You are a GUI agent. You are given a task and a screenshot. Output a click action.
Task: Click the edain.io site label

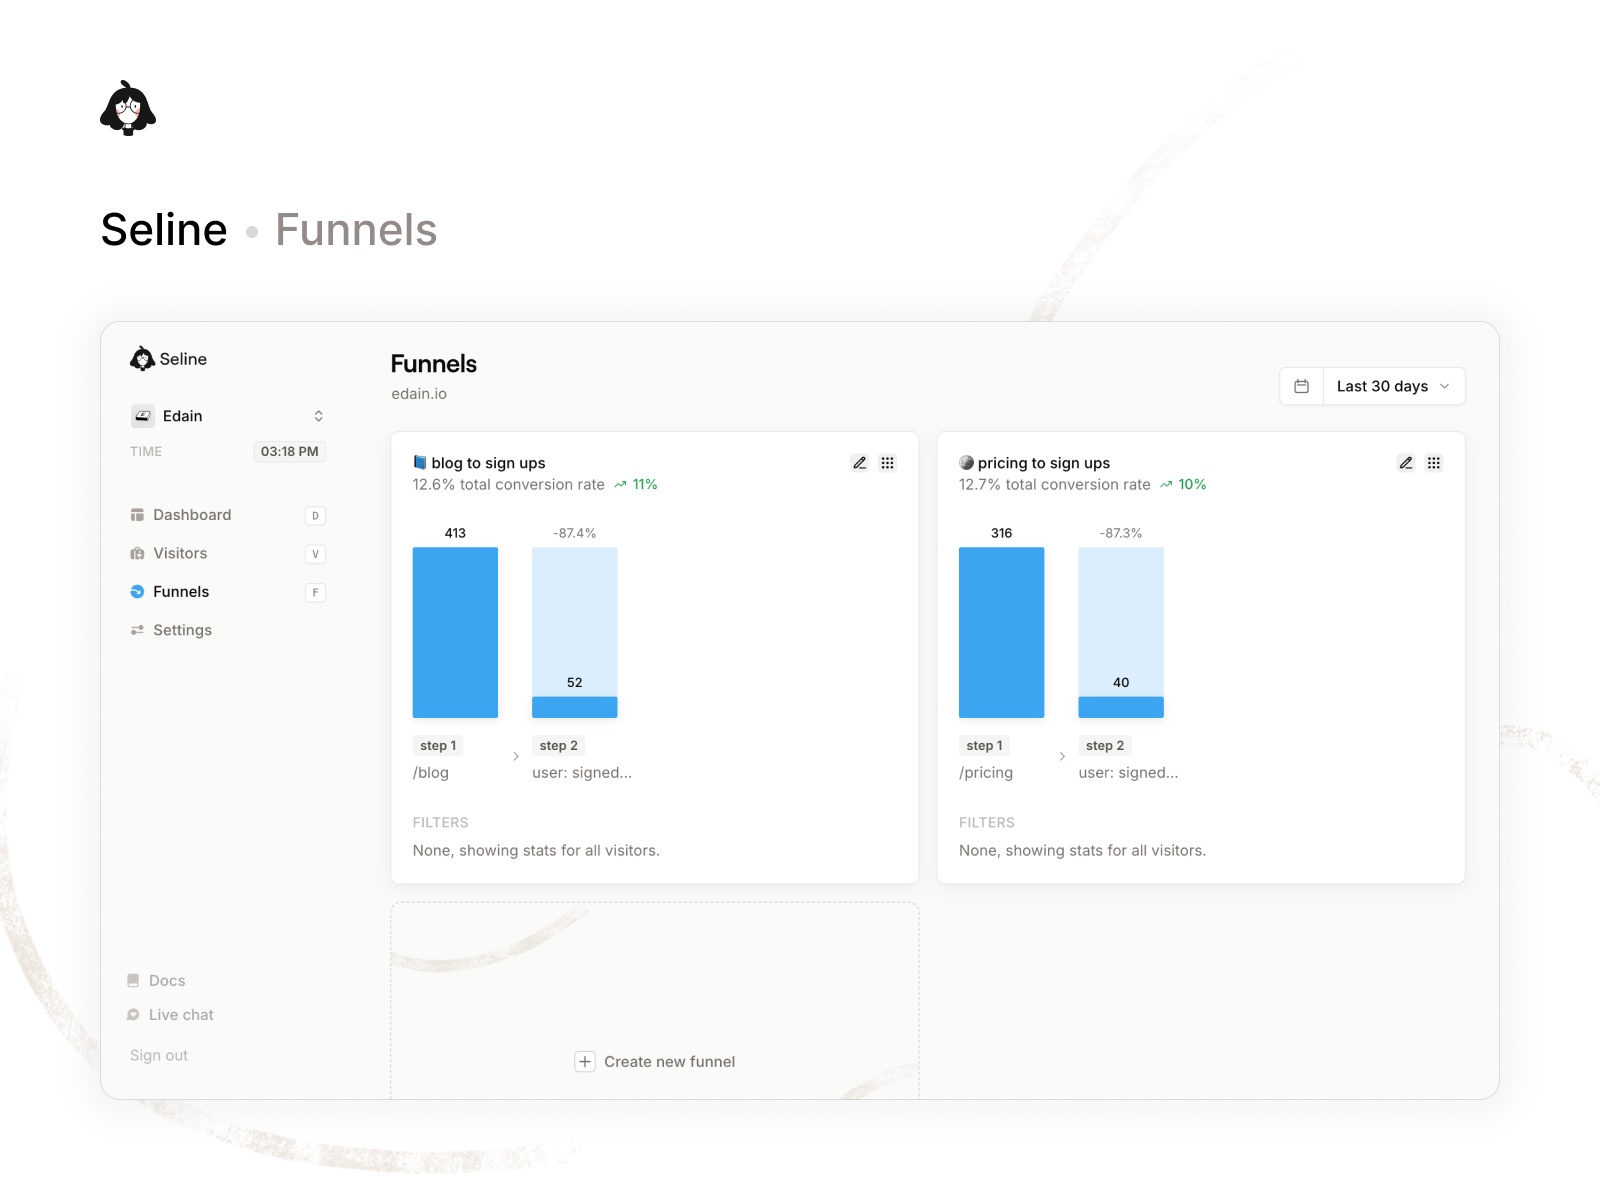(x=418, y=394)
